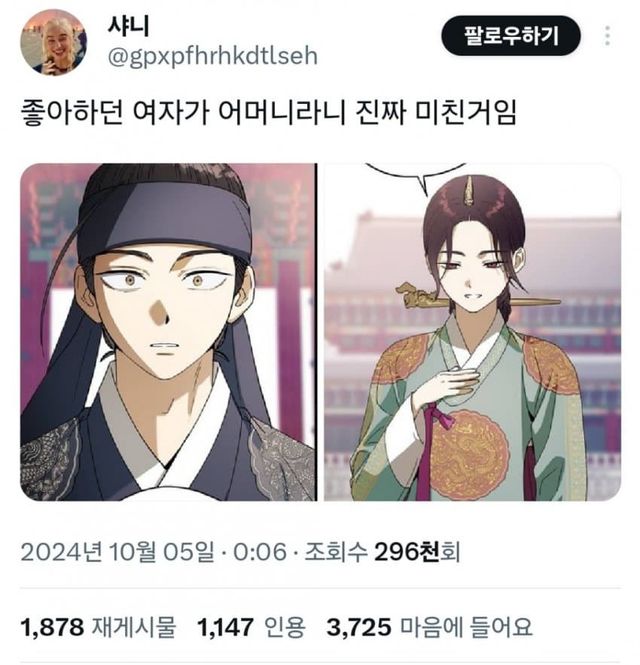View the 296천회 view count

pyautogui.click(x=417, y=552)
